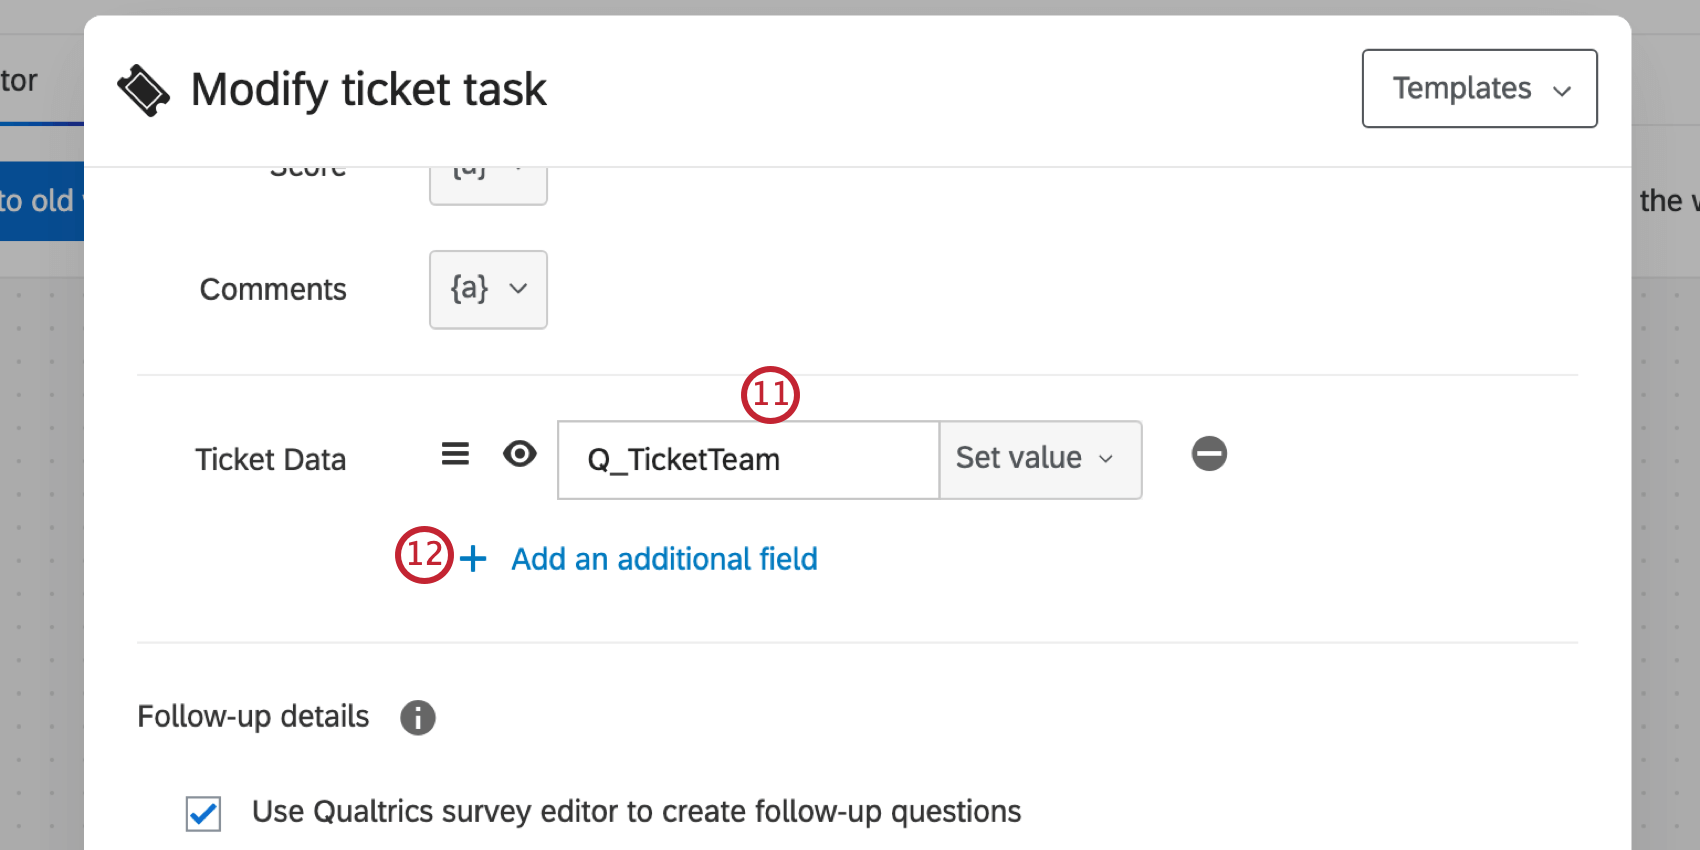Click the ticket icon beside the task title
1700x850 pixels.
point(144,90)
